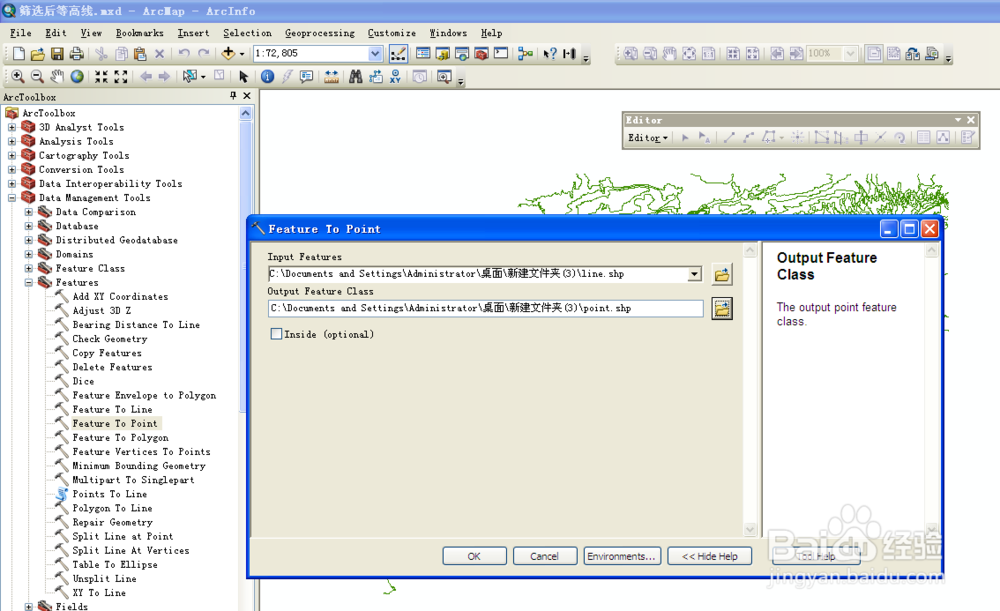This screenshot has height=611, width=1000.
Task: Expand the Conversion Tools toolbox
Action: 11,170
